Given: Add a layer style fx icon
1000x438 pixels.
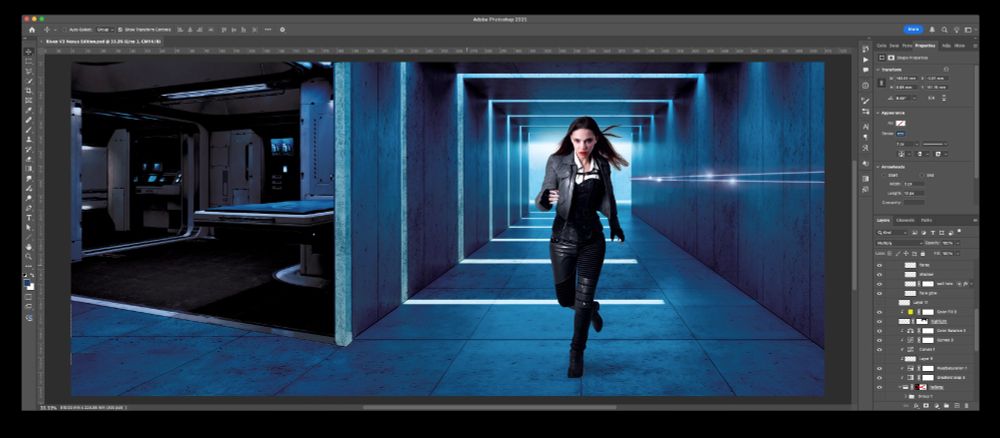Looking at the screenshot, I should coord(916,405).
